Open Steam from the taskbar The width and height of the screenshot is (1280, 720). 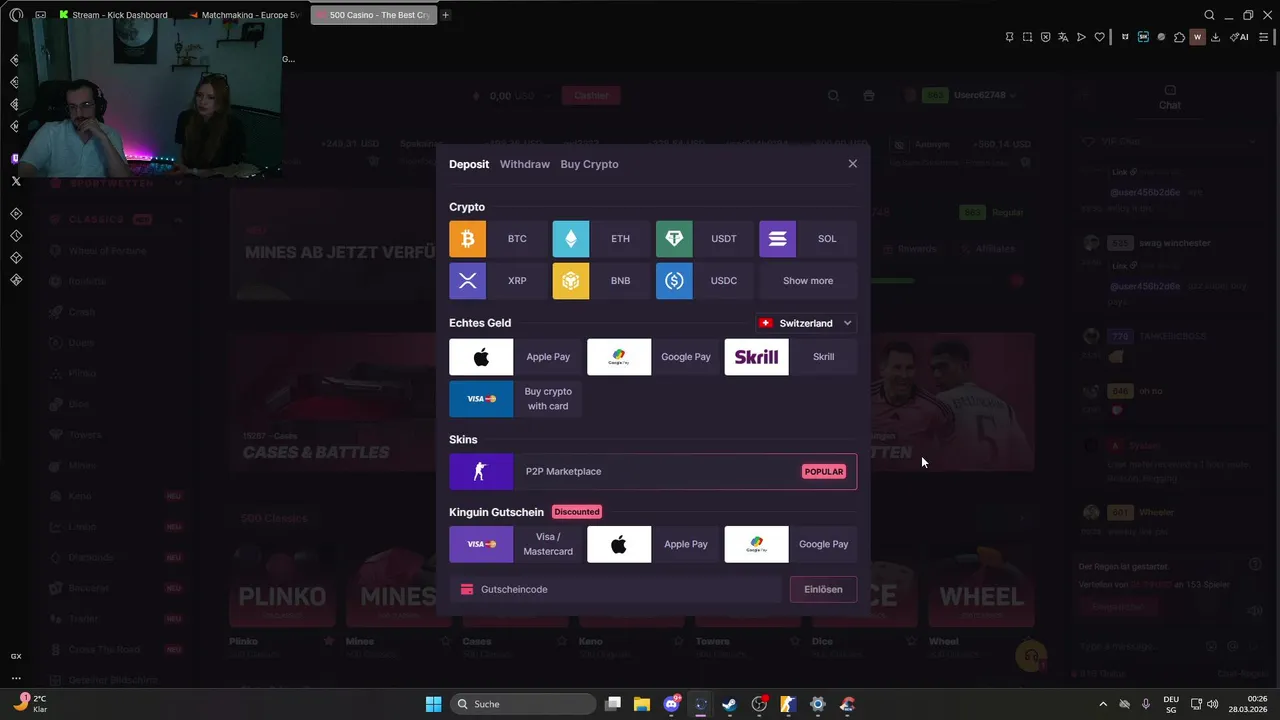(x=730, y=704)
